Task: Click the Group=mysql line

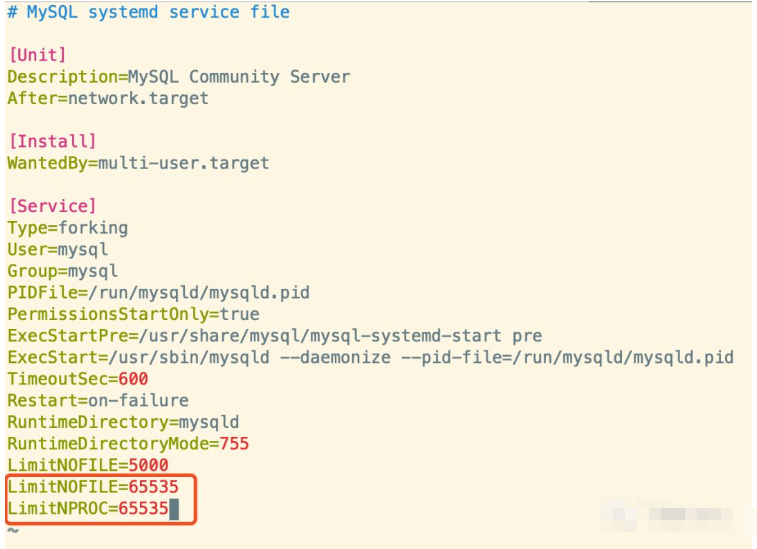Action: tap(62, 271)
